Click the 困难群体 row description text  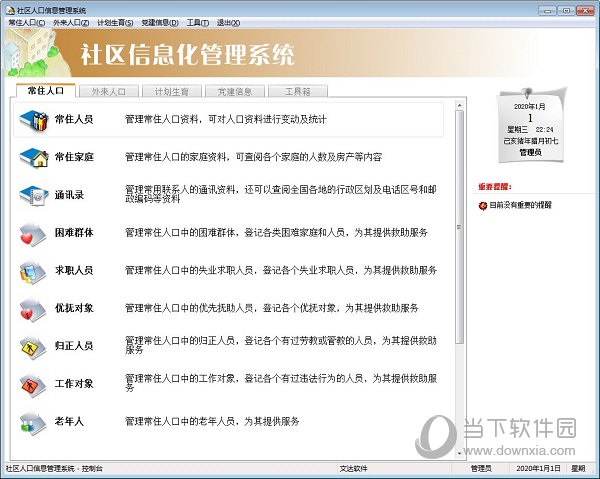276,233
